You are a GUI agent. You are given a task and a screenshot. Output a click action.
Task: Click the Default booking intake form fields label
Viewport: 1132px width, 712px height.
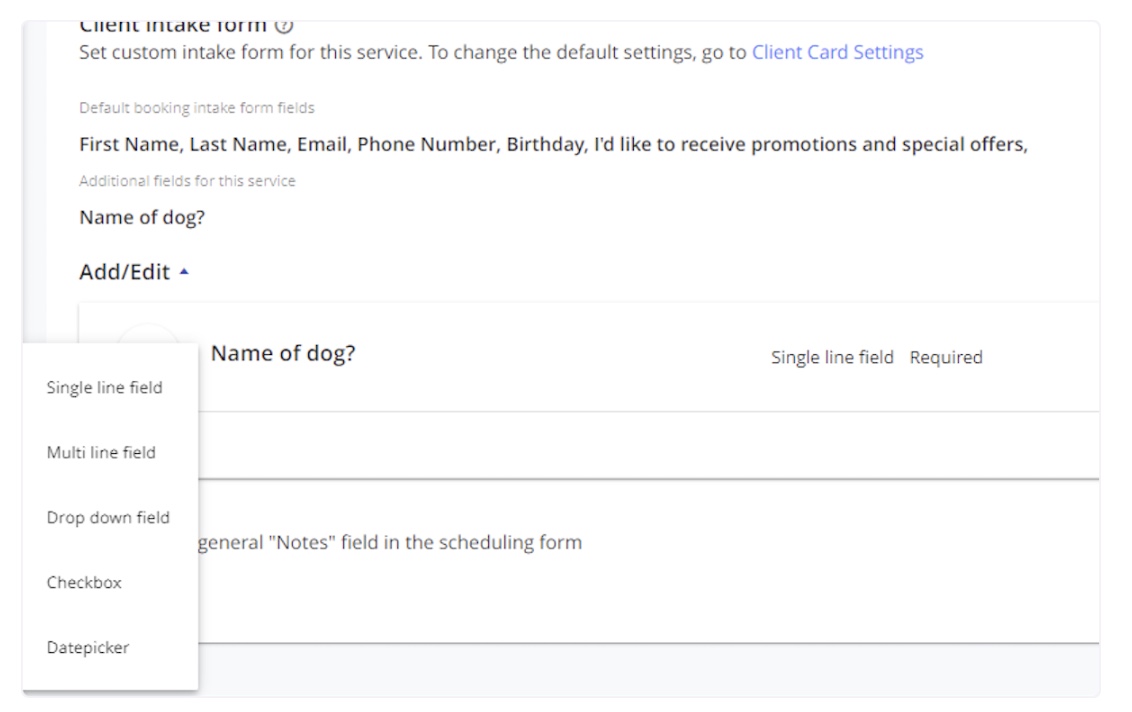tap(197, 108)
